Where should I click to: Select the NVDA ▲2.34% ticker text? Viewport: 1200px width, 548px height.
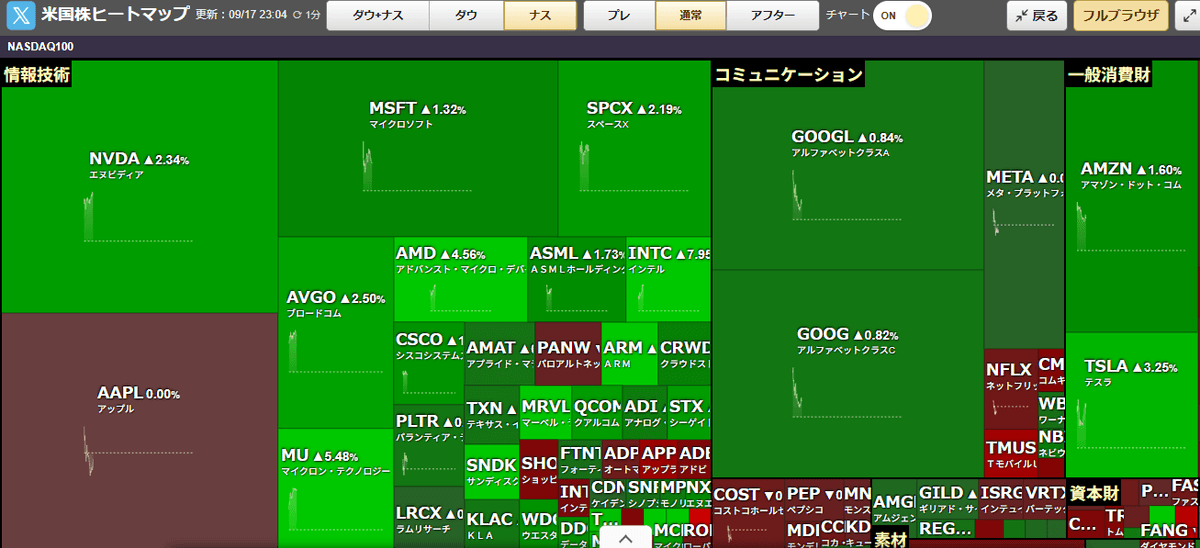pyautogui.click(x=139, y=159)
